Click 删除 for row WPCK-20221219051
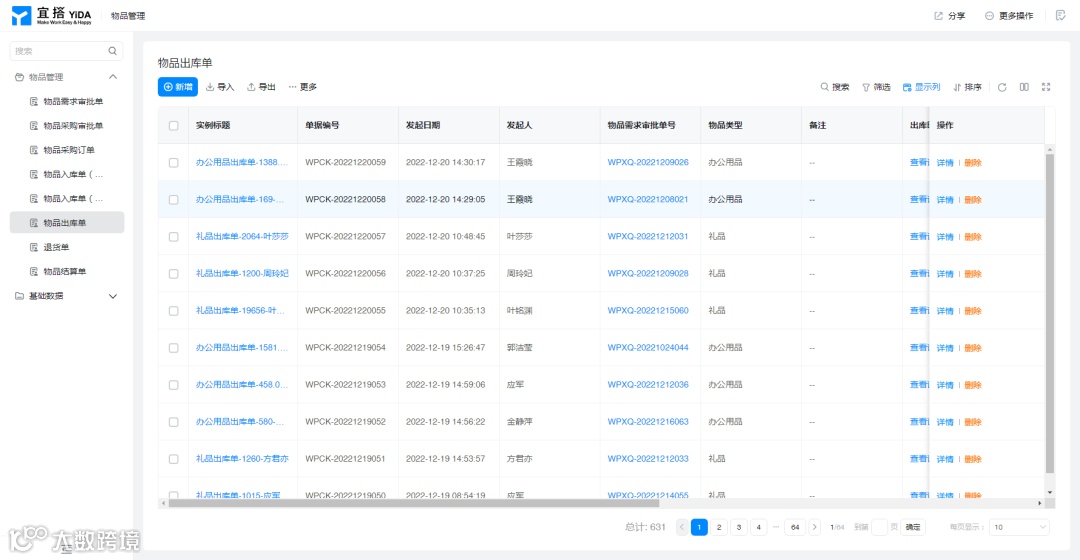Image resolution: width=1080 pixels, height=560 pixels. [973, 459]
